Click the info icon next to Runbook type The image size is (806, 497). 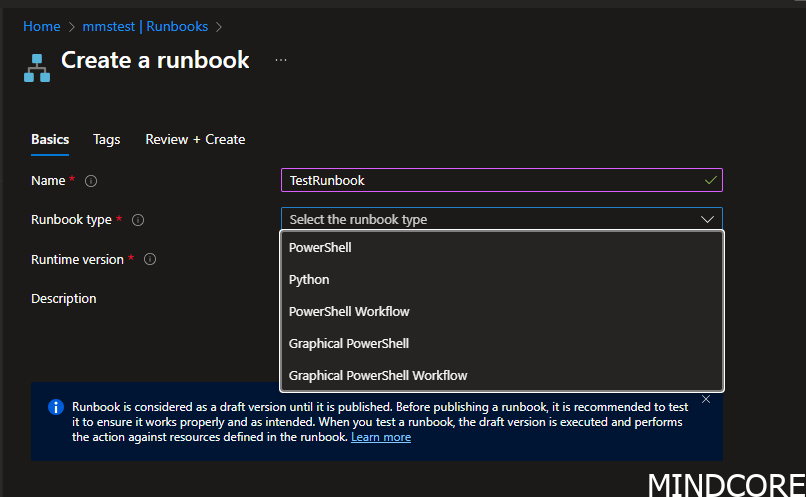point(138,220)
